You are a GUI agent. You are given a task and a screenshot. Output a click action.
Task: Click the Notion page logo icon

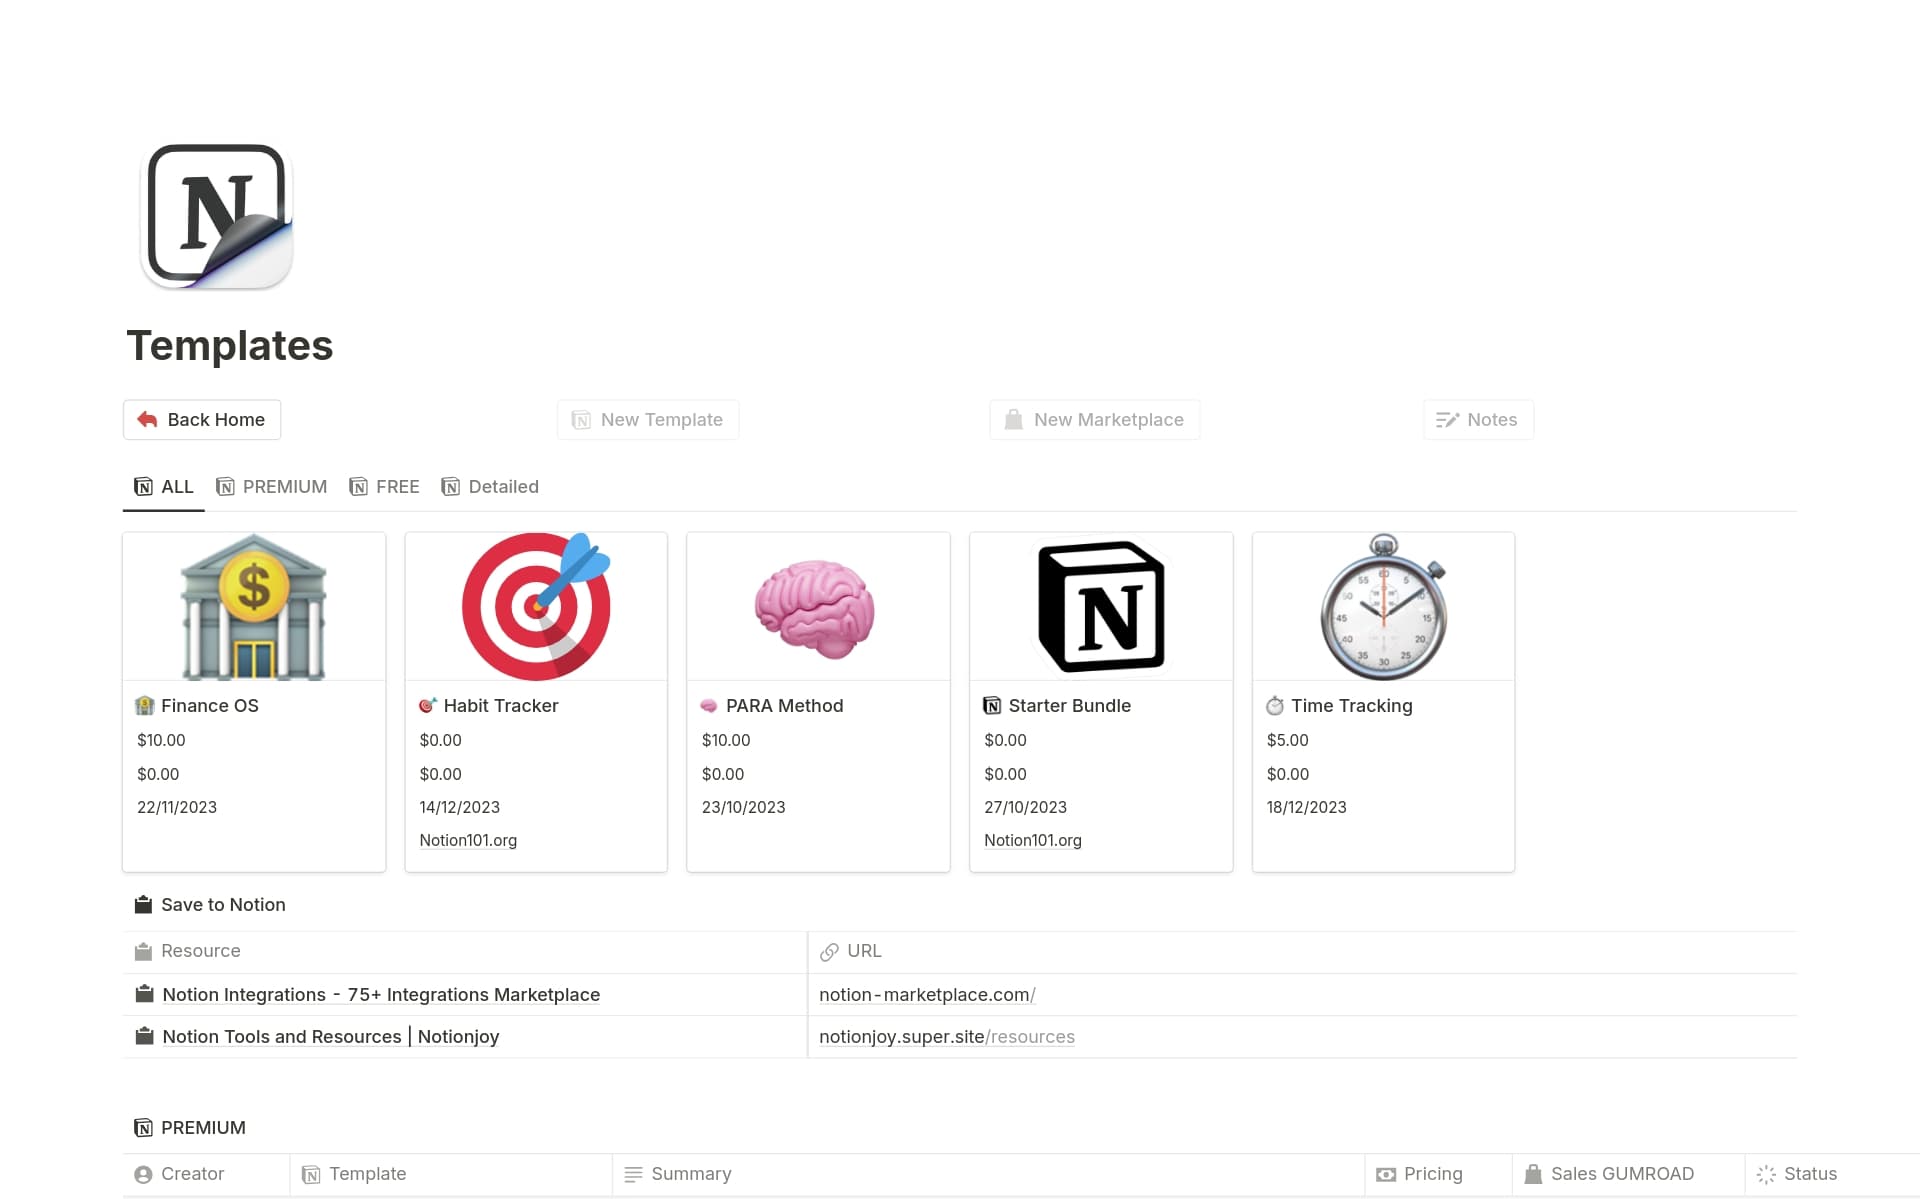pyautogui.click(x=217, y=215)
